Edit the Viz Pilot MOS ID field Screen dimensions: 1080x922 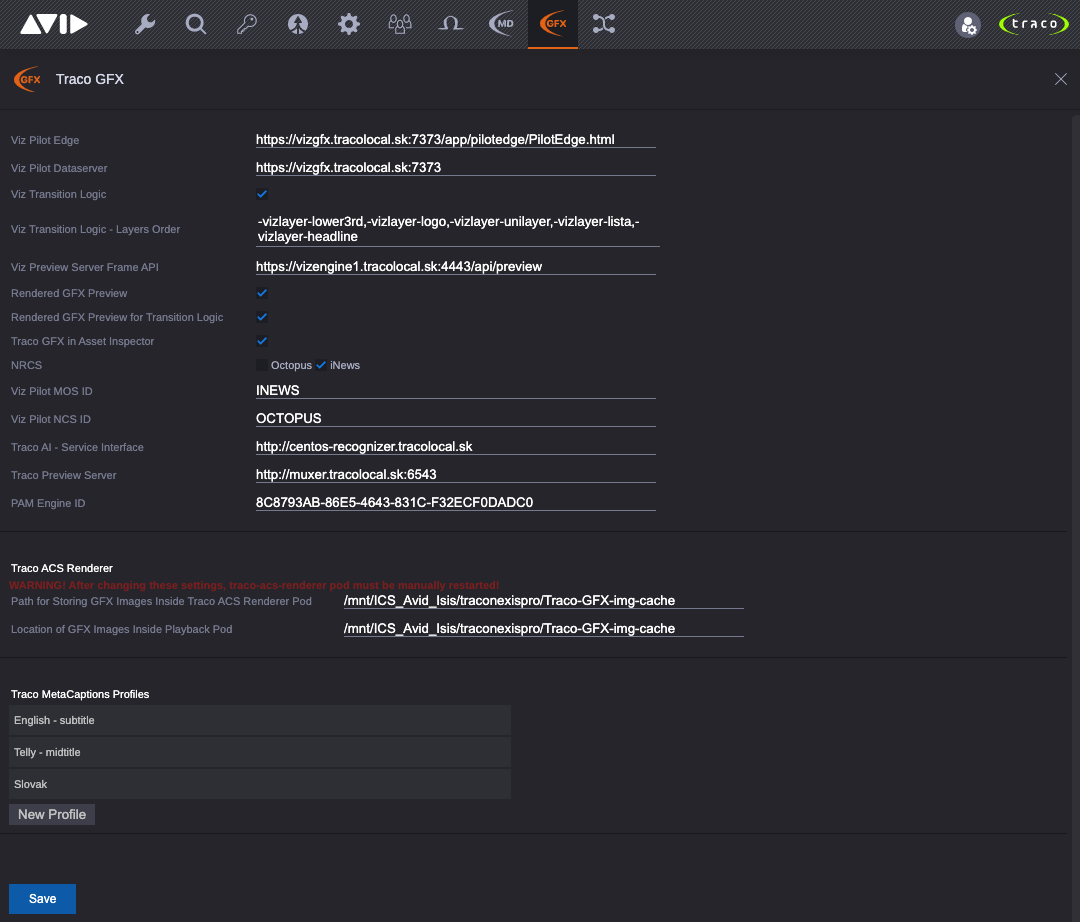(455, 390)
